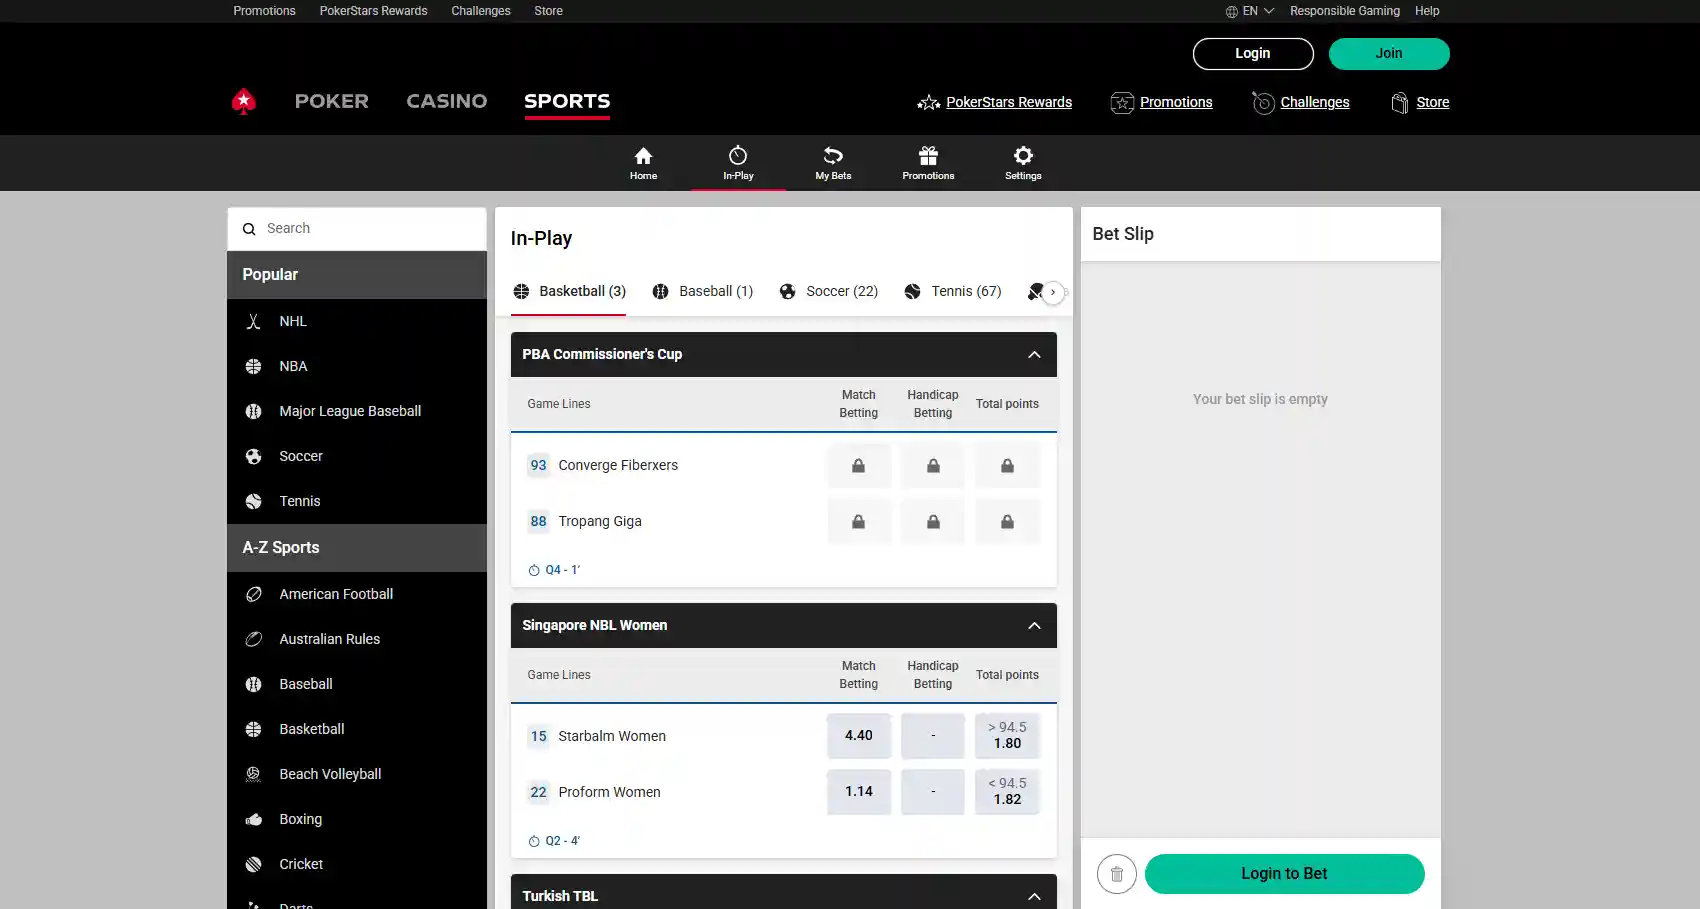This screenshot has height=909, width=1700.
Task: Click locked Match Betting for Converge Fiberxers
Action: 858,466
